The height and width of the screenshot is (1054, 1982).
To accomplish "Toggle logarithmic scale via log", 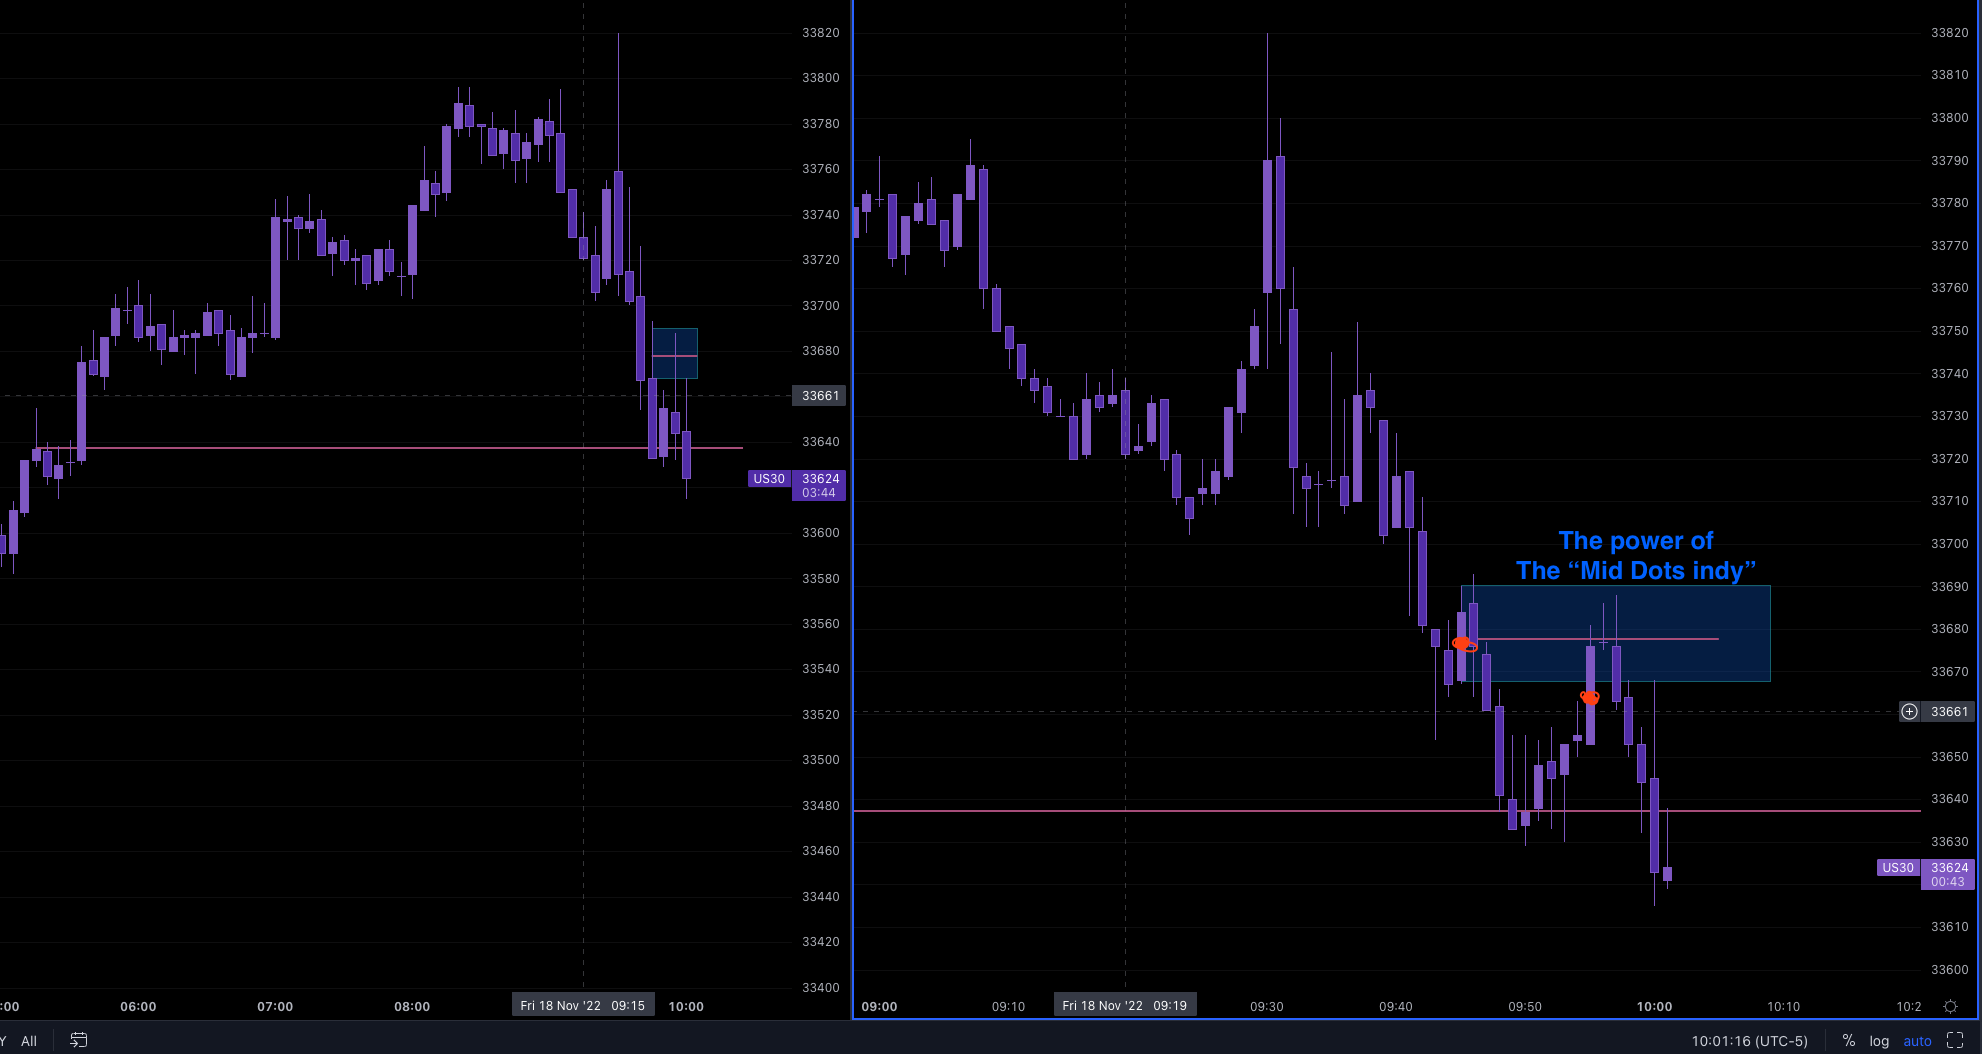I will click(x=1879, y=1040).
